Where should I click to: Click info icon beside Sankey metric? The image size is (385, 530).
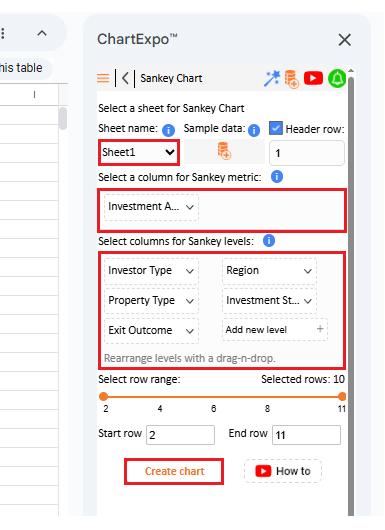click(x=276, y=177)
